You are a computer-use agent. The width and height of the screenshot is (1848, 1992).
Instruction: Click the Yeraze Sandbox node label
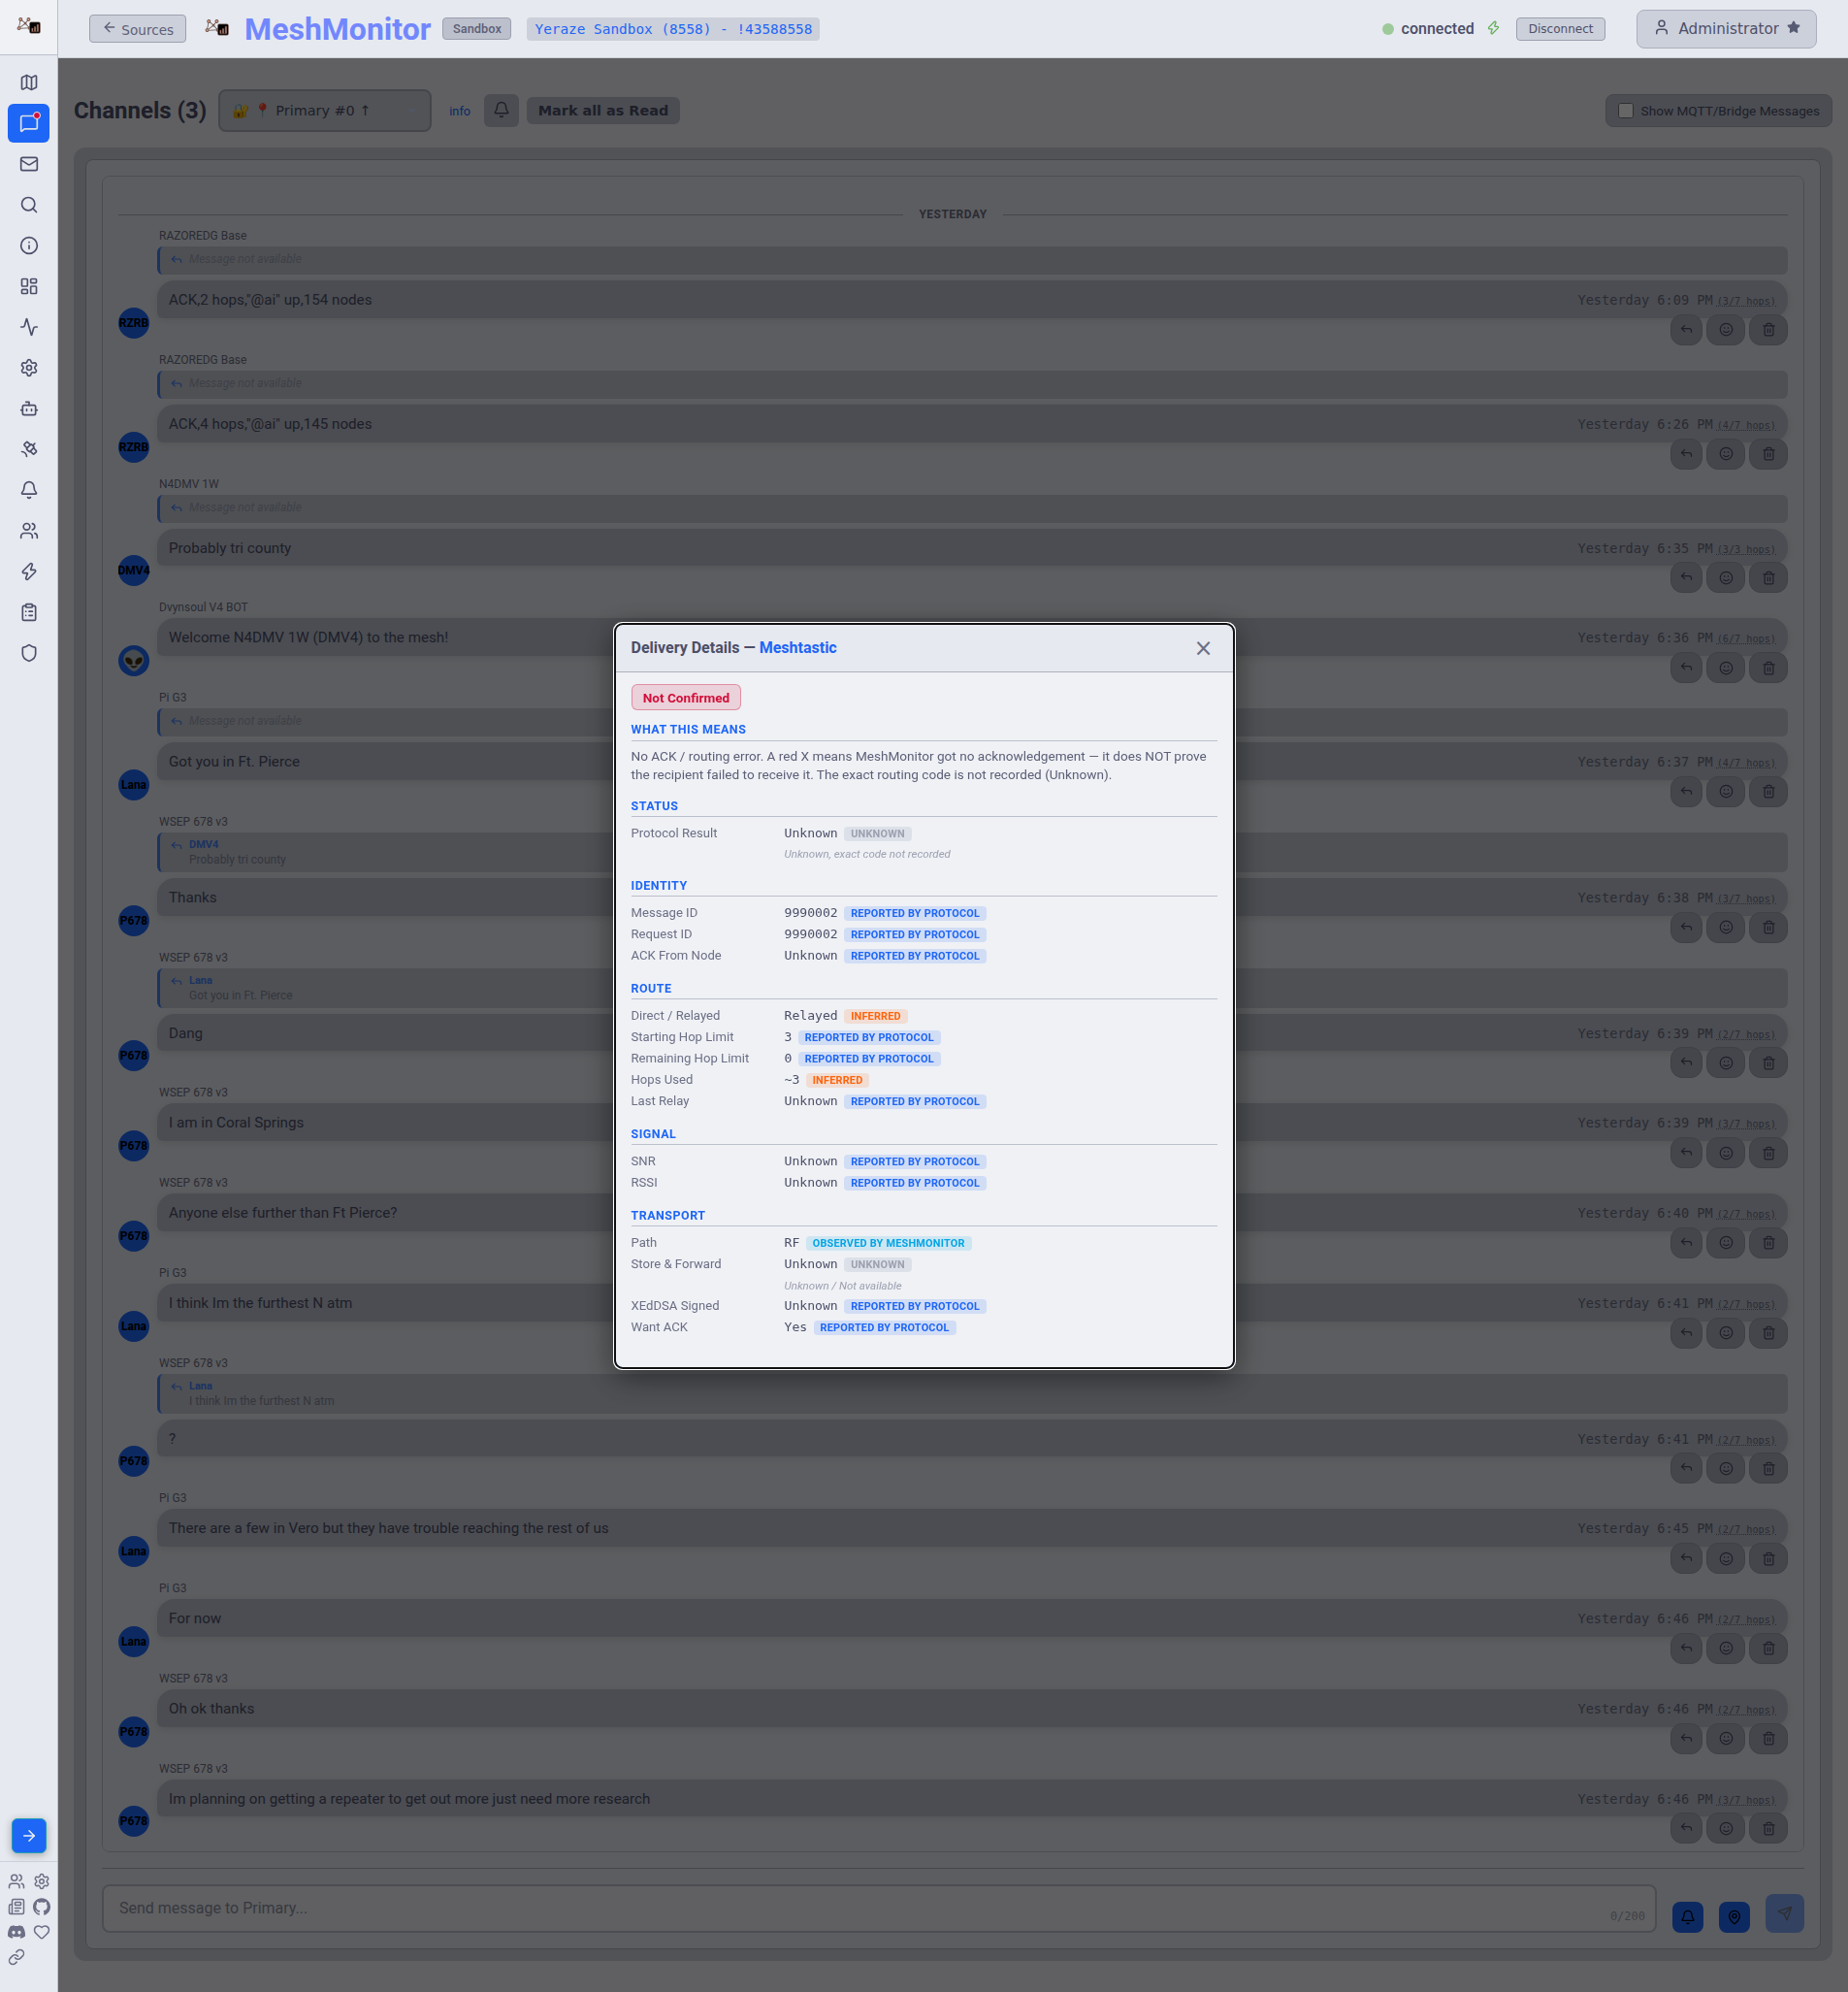(x=673, y=29)
